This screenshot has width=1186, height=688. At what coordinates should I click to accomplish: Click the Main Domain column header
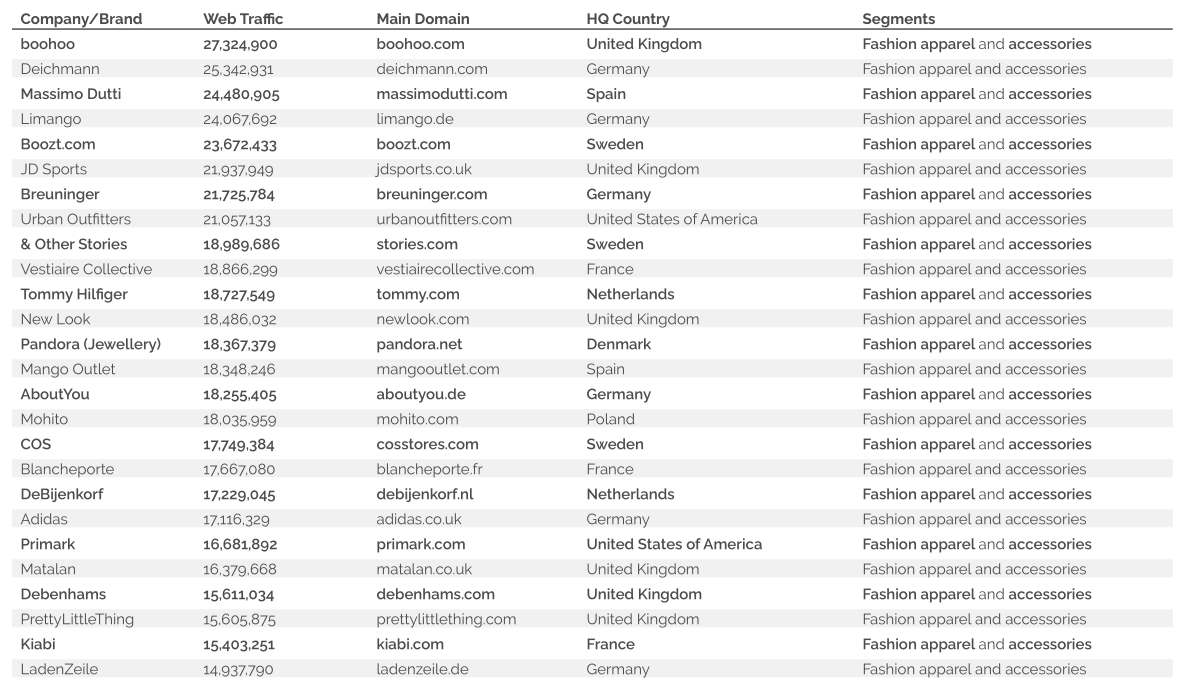[x=423, y=19]
